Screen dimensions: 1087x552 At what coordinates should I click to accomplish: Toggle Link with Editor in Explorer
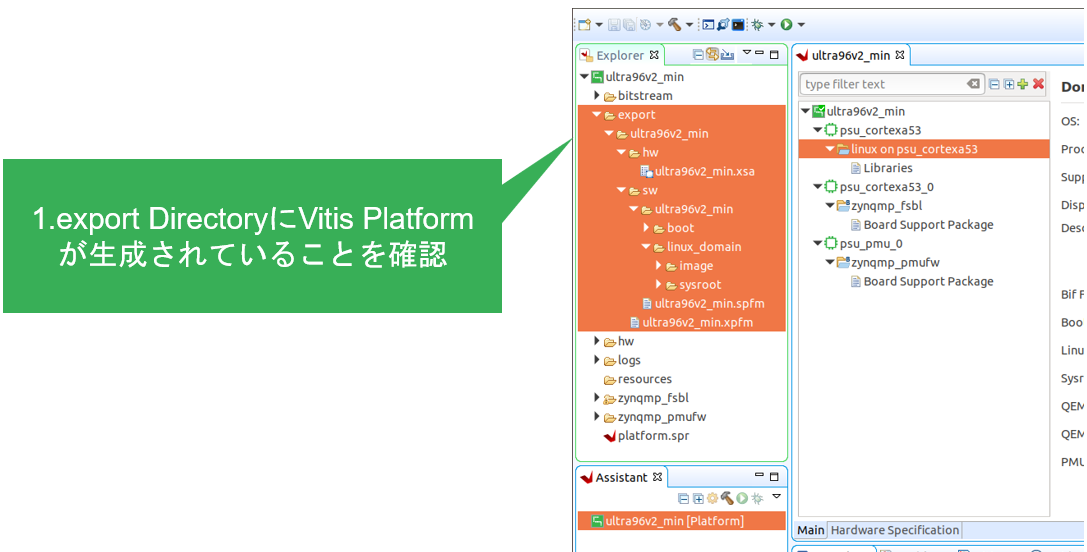tap(712, 54)
